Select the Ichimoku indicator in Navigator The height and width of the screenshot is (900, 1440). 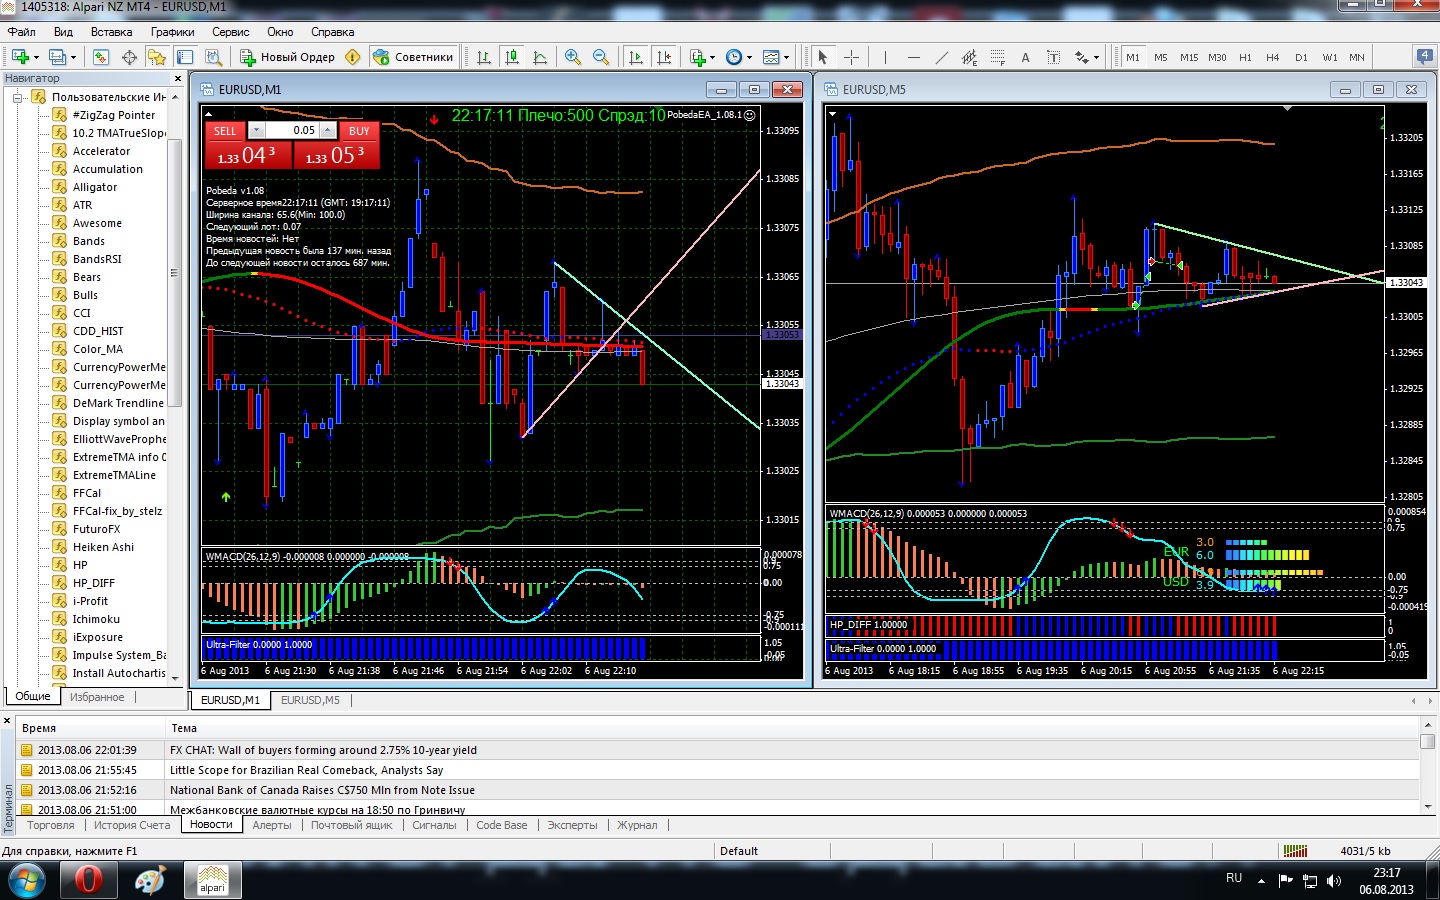pos(96,619)
